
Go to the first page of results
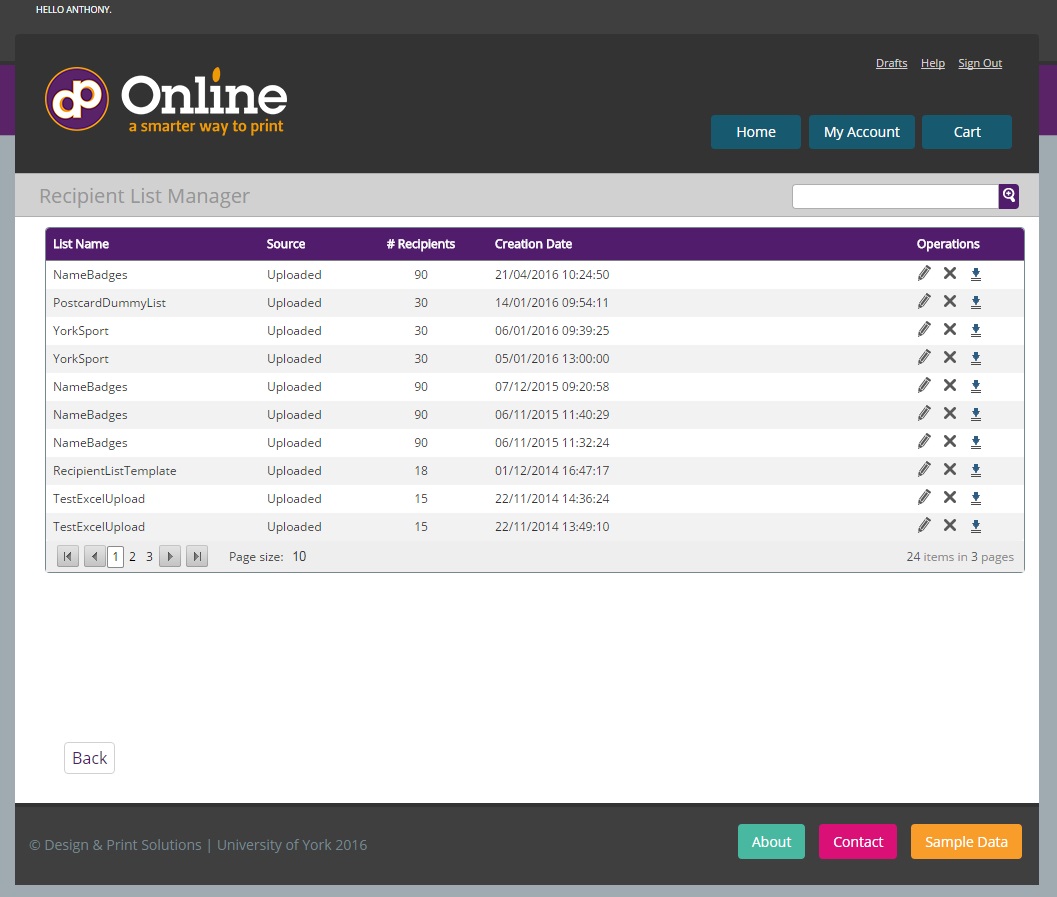tap(67, 557)
